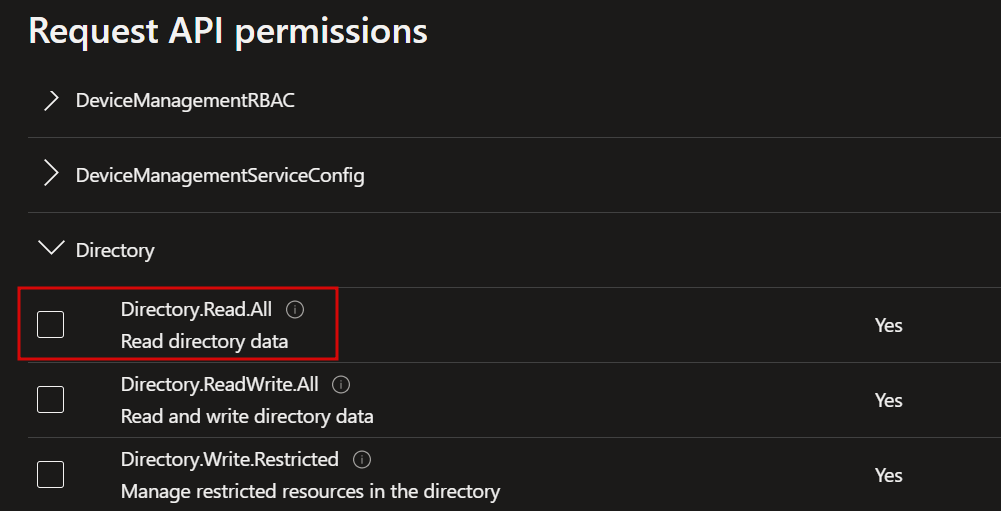Click the 'Read directory data' description
Screen dimensions: 1001x511
204,342
